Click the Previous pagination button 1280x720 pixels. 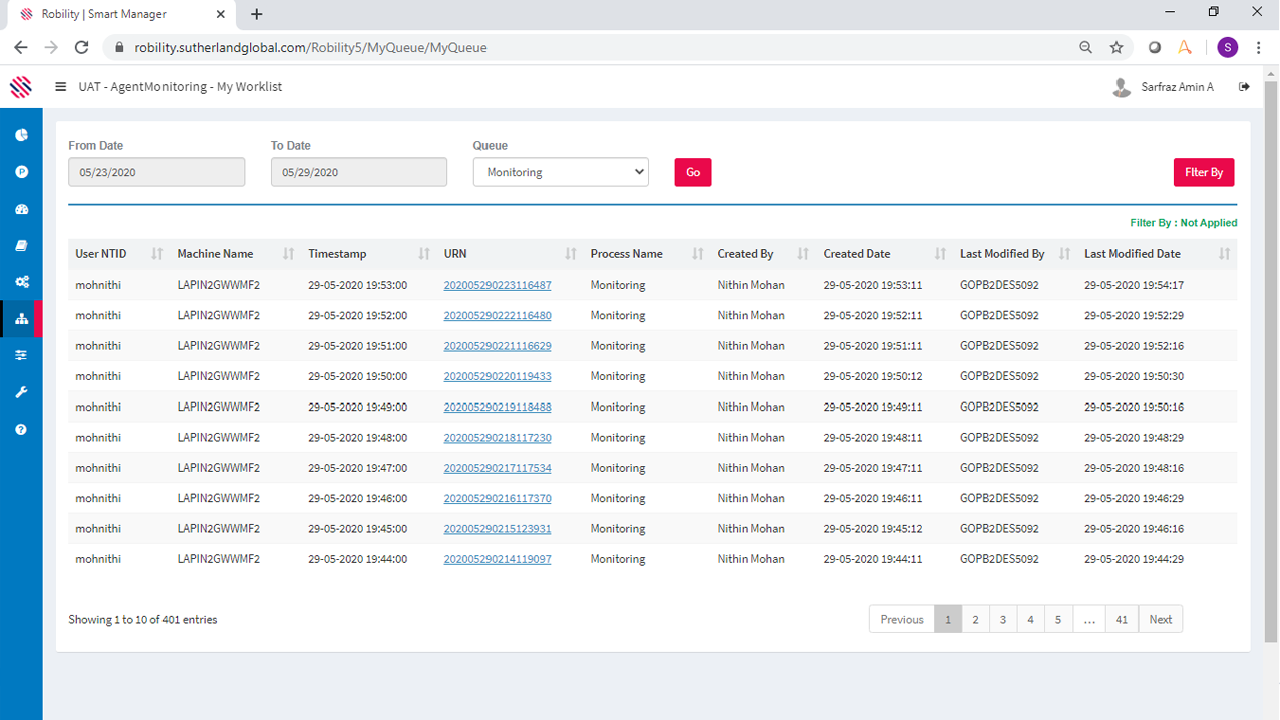902,619
